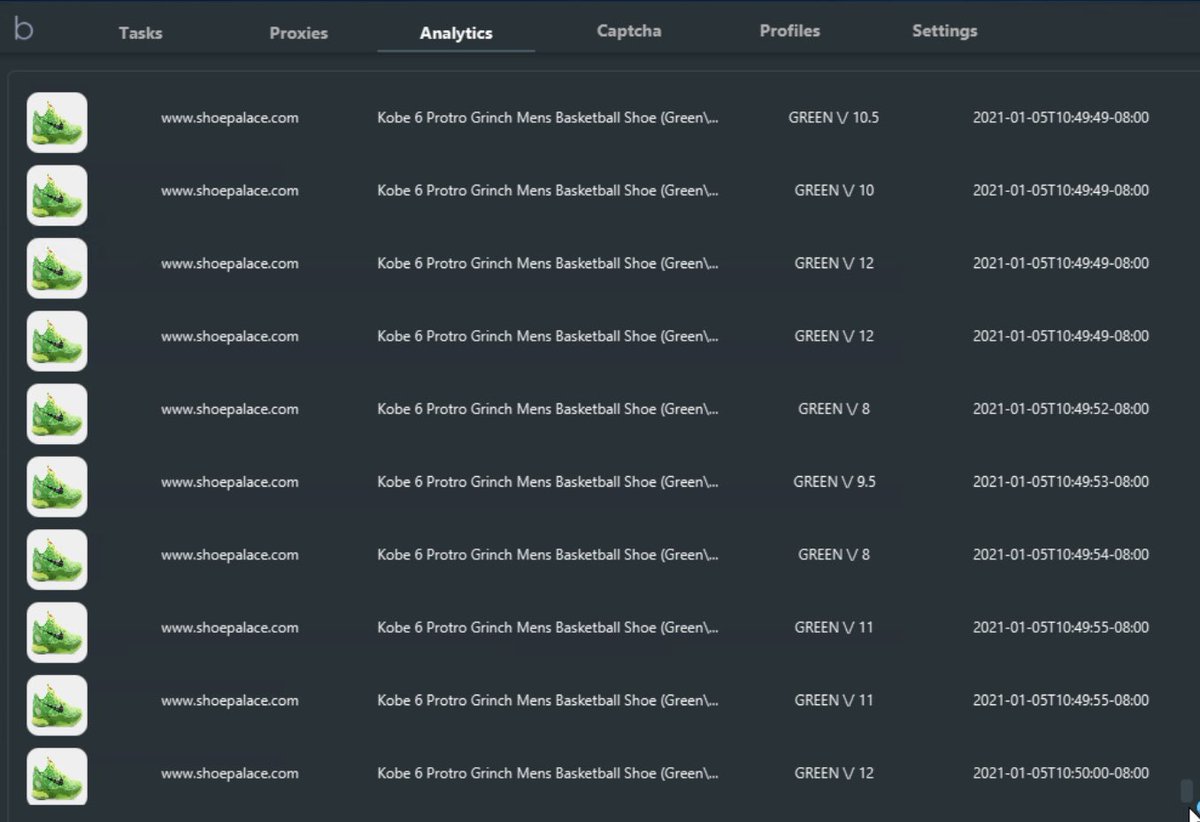The width and height of the screenshot is (1200, 822).
Task: Open the shoe thumbnail in the GREEN 10.5 row
Action: 57,122
